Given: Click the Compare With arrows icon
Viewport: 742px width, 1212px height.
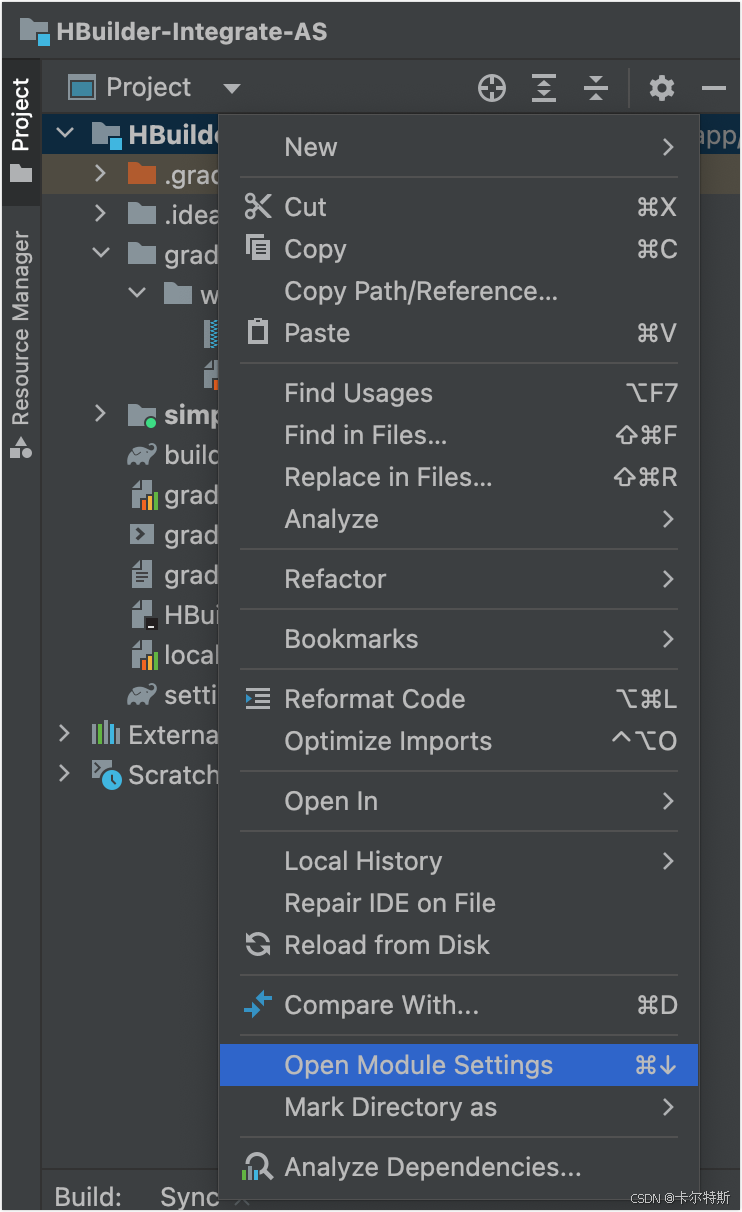Looking at the screenshot, I should [x=258, y=1004].
